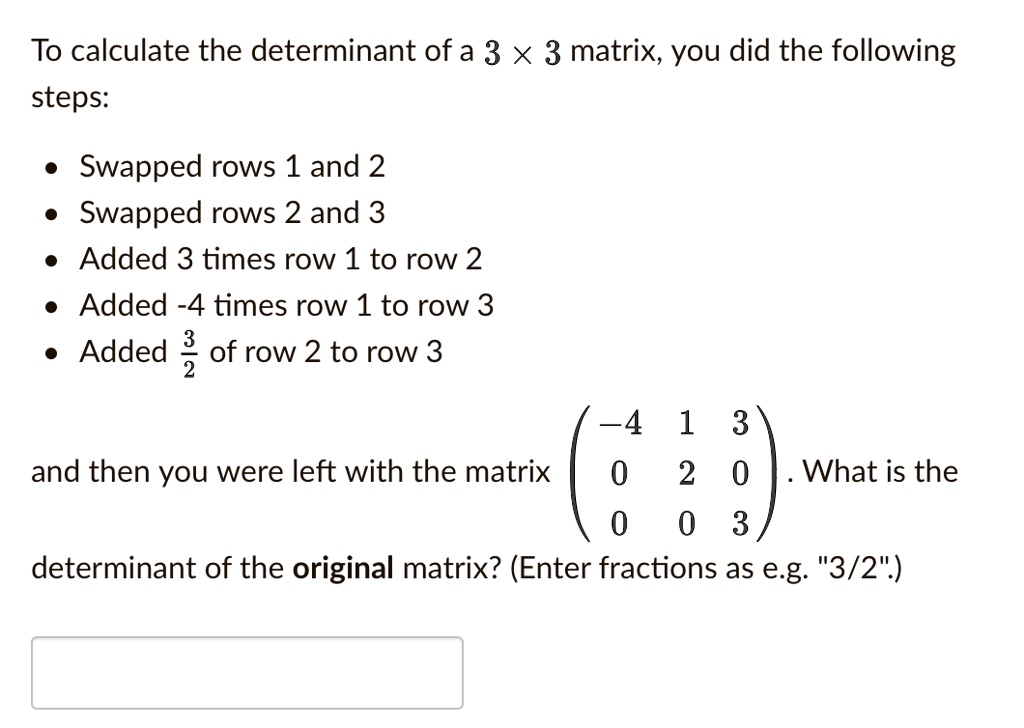The width and height of the screenshot is (1024, 728).
Task: Click the "Added -4 times row 1 to row 3" line
Action: point(286,306)
